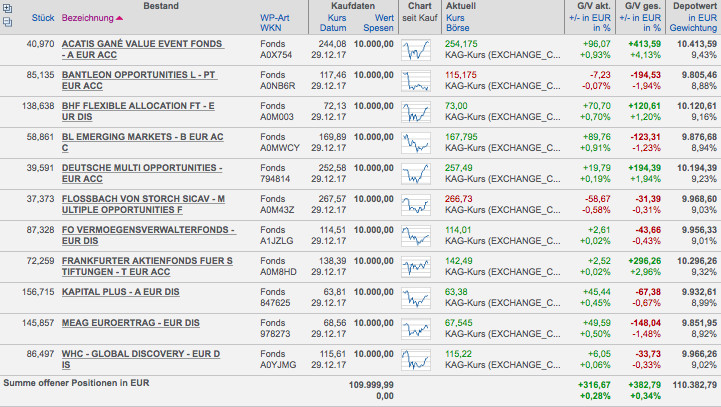Sort by the Kaufdaten Kurs header
Image resolution: width=721 pixels, height=407 pixels.
coord(337,18)
